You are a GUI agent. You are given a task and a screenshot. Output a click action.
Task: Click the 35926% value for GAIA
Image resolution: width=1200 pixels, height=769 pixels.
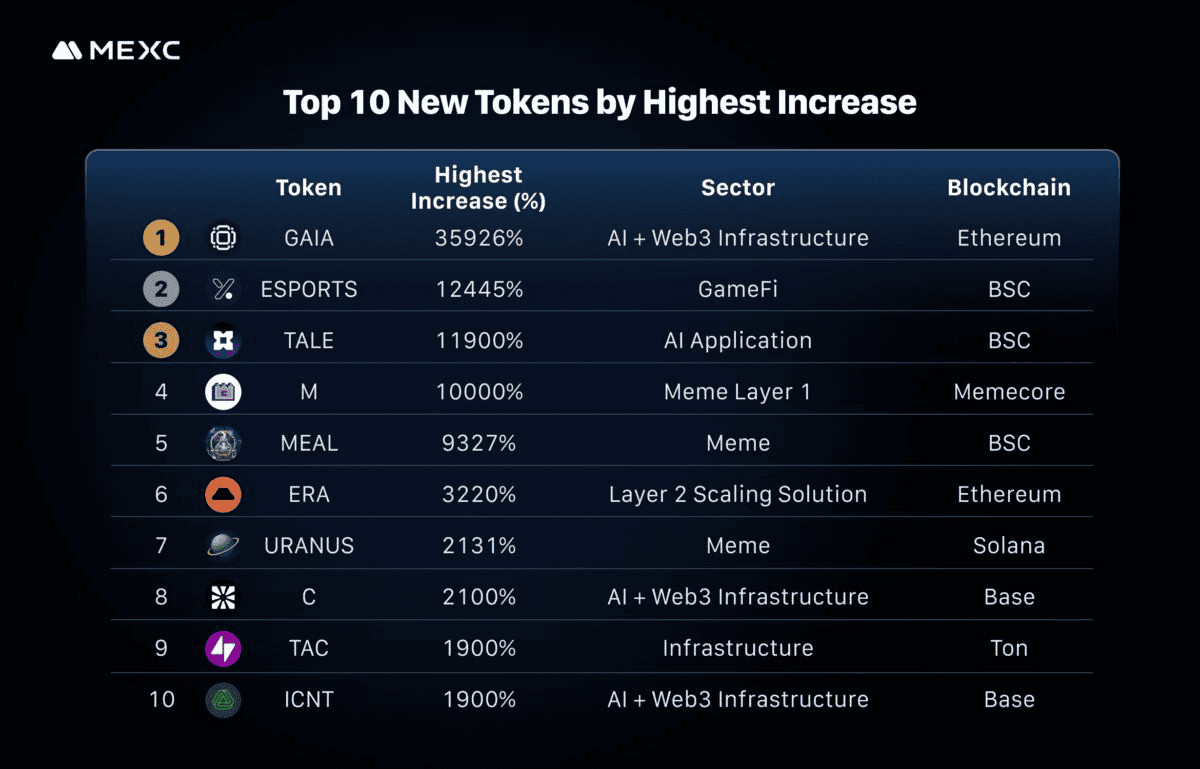tap(479, 238)
